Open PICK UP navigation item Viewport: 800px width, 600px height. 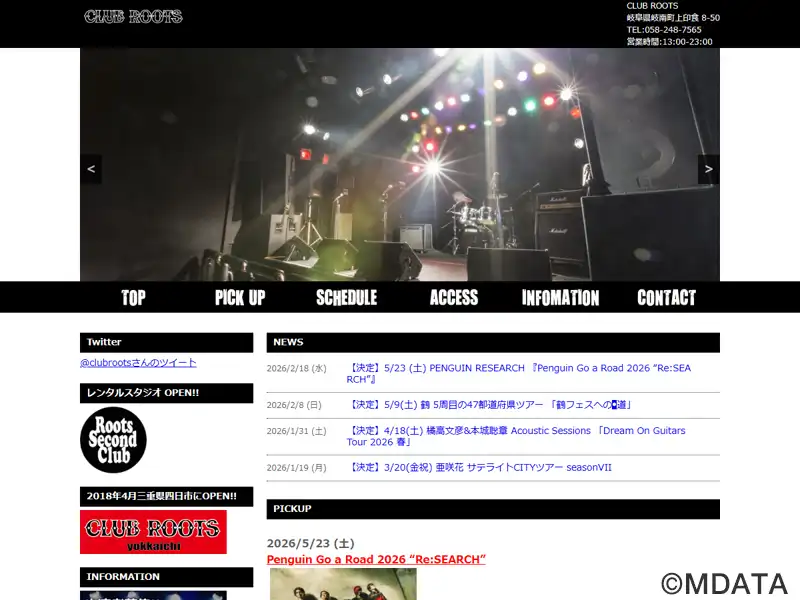[240, 297]
